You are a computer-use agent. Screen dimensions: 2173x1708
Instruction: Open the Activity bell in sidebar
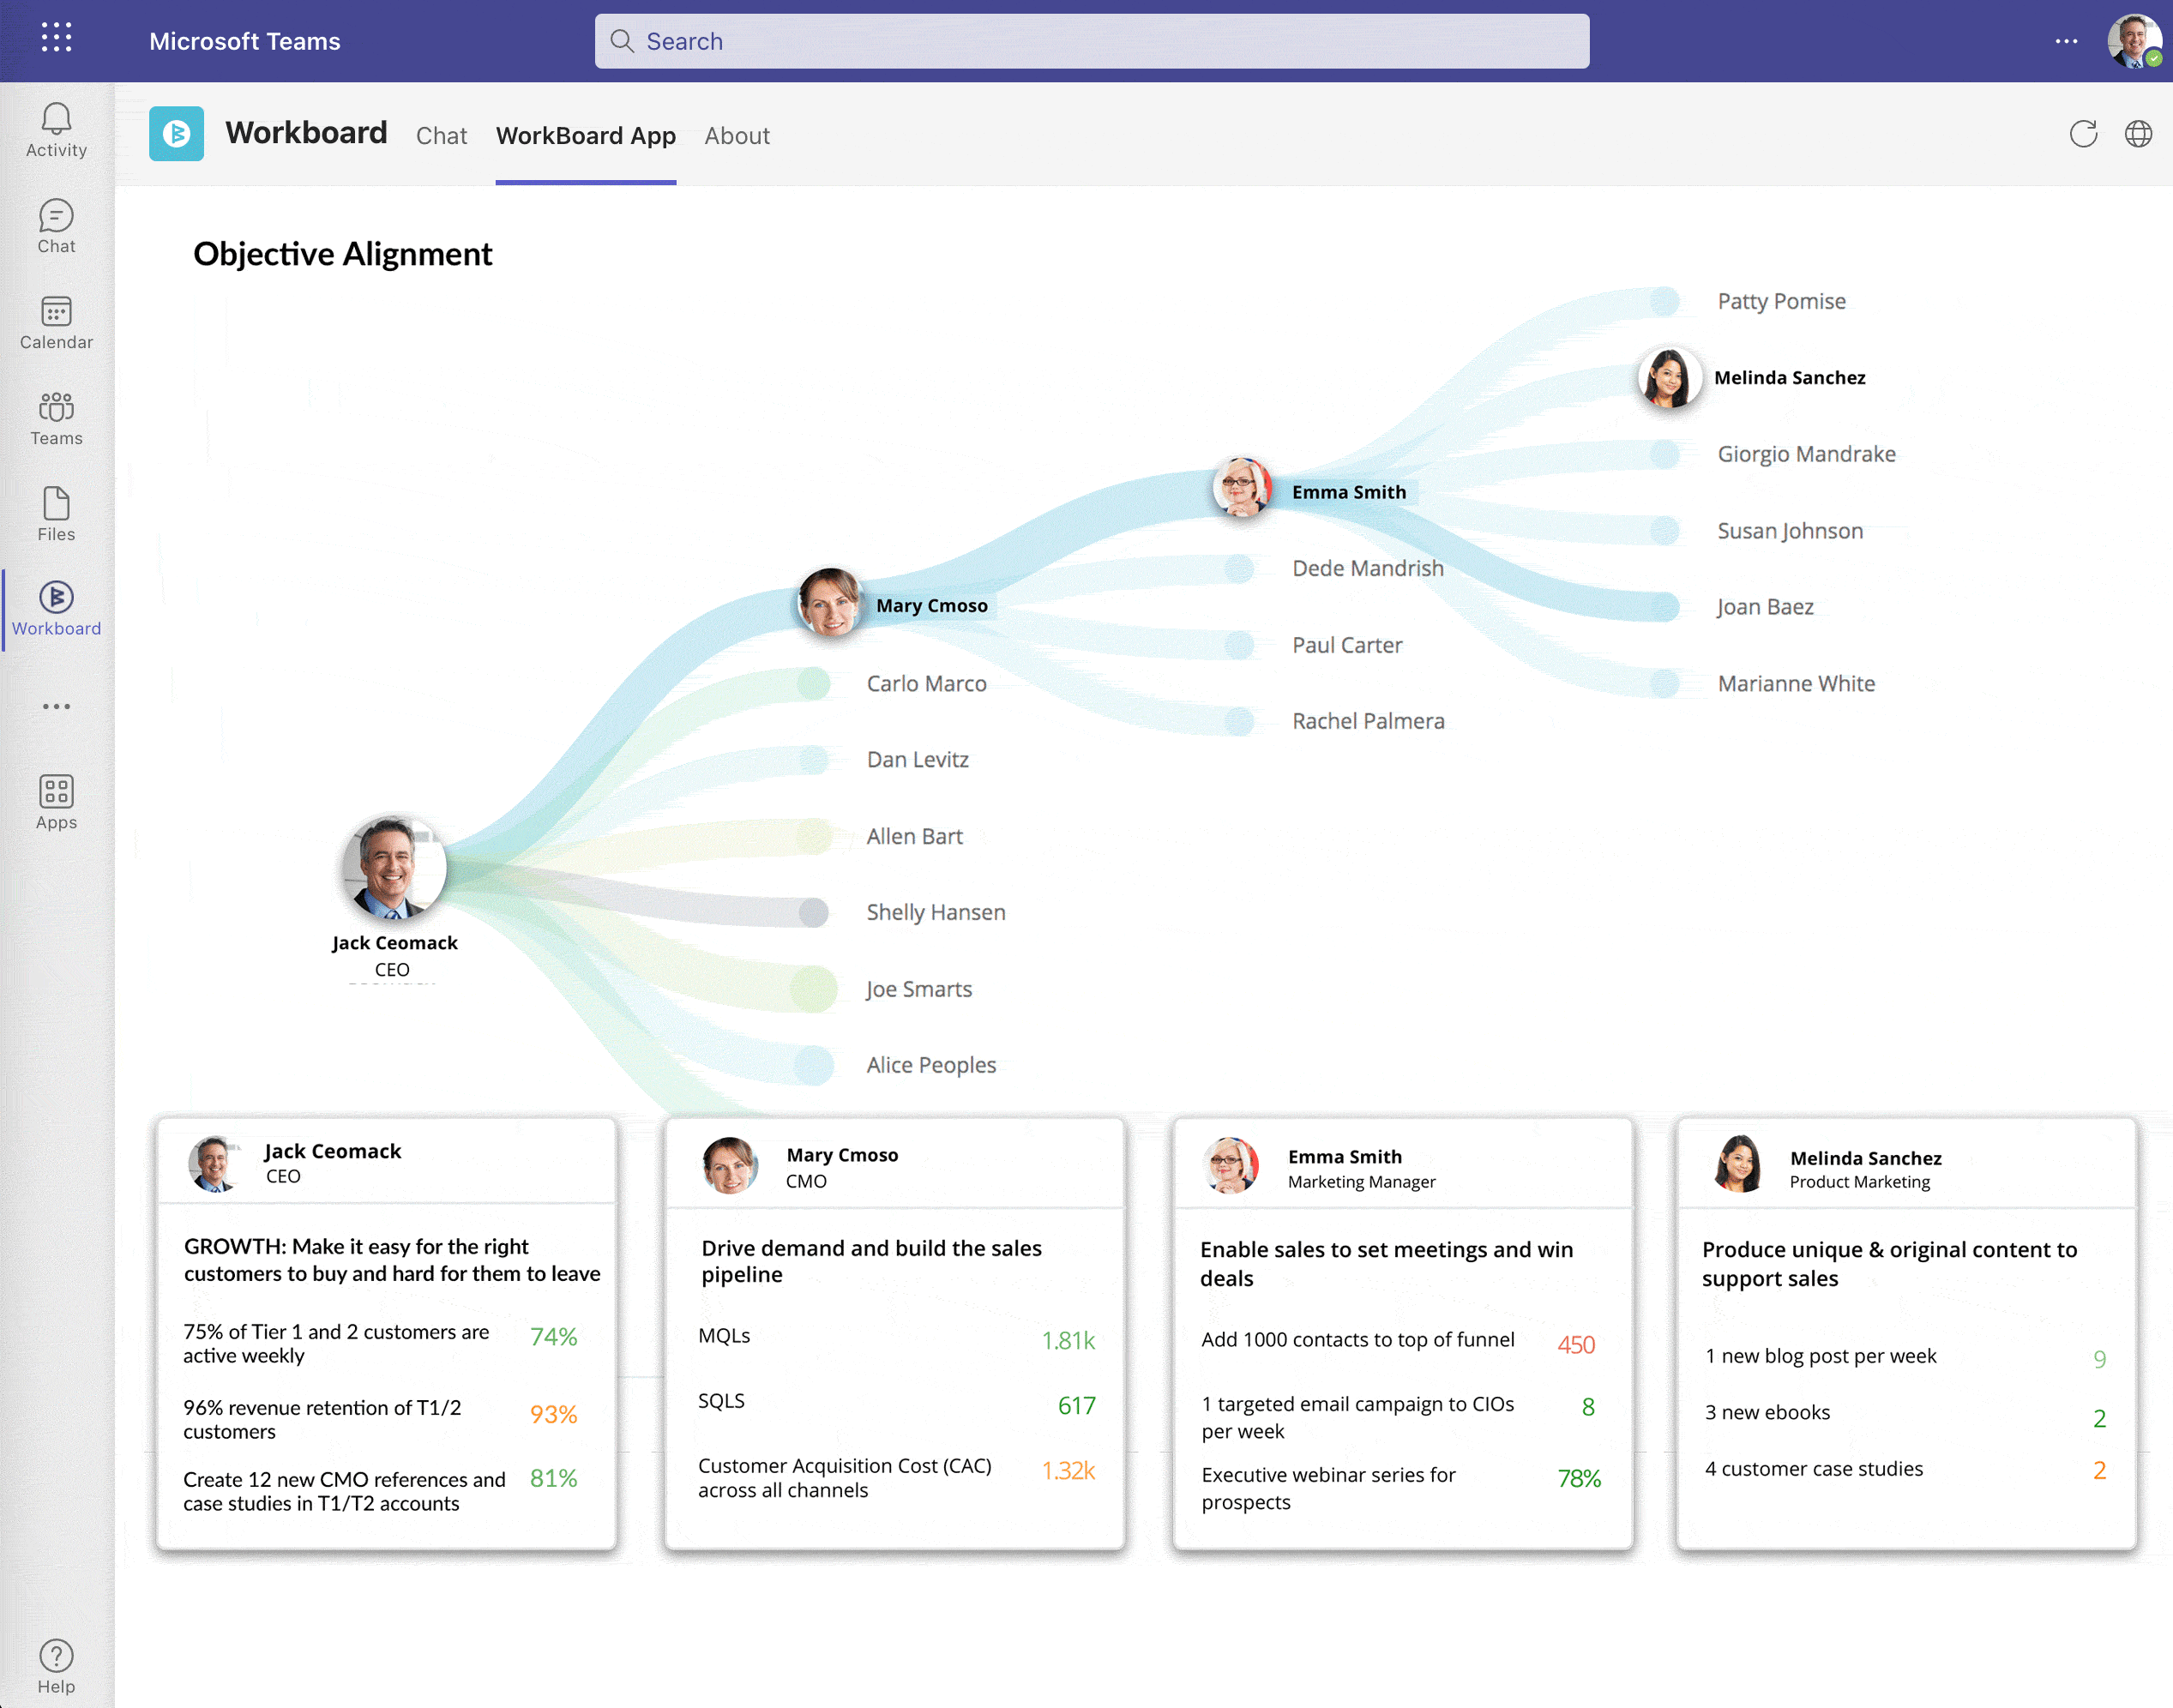point(56,131)
